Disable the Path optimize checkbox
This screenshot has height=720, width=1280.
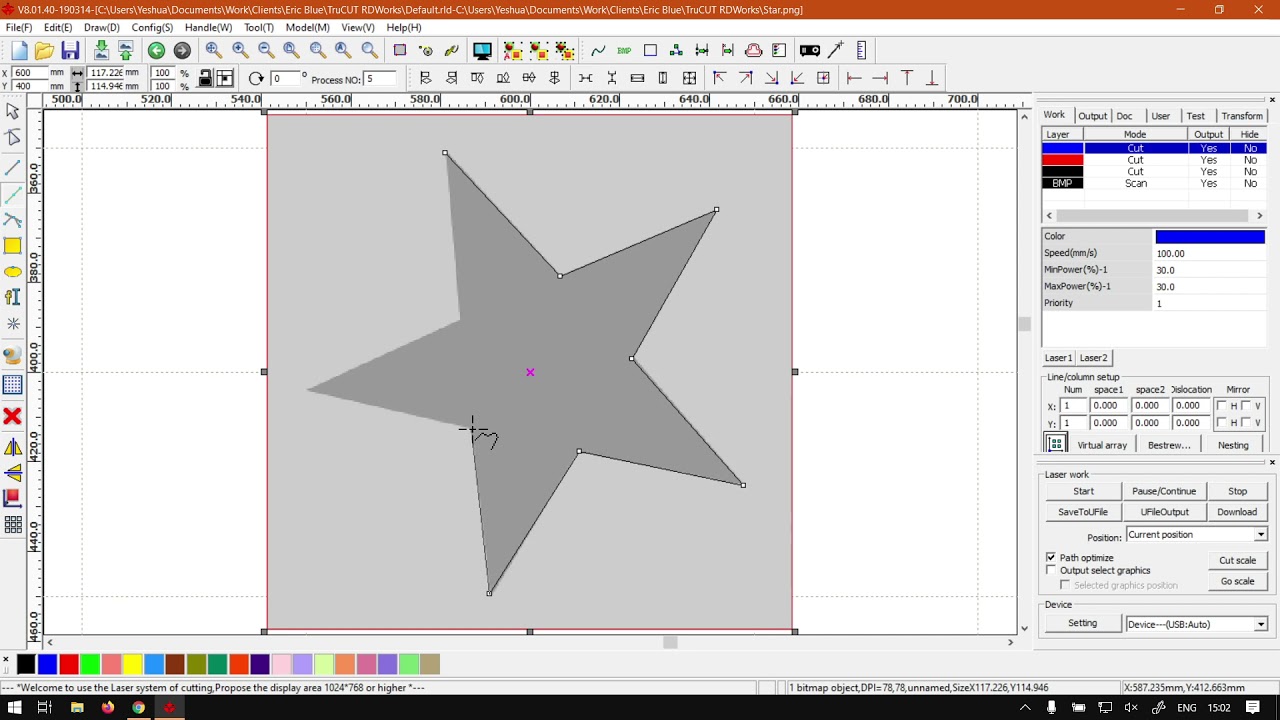1051,557
